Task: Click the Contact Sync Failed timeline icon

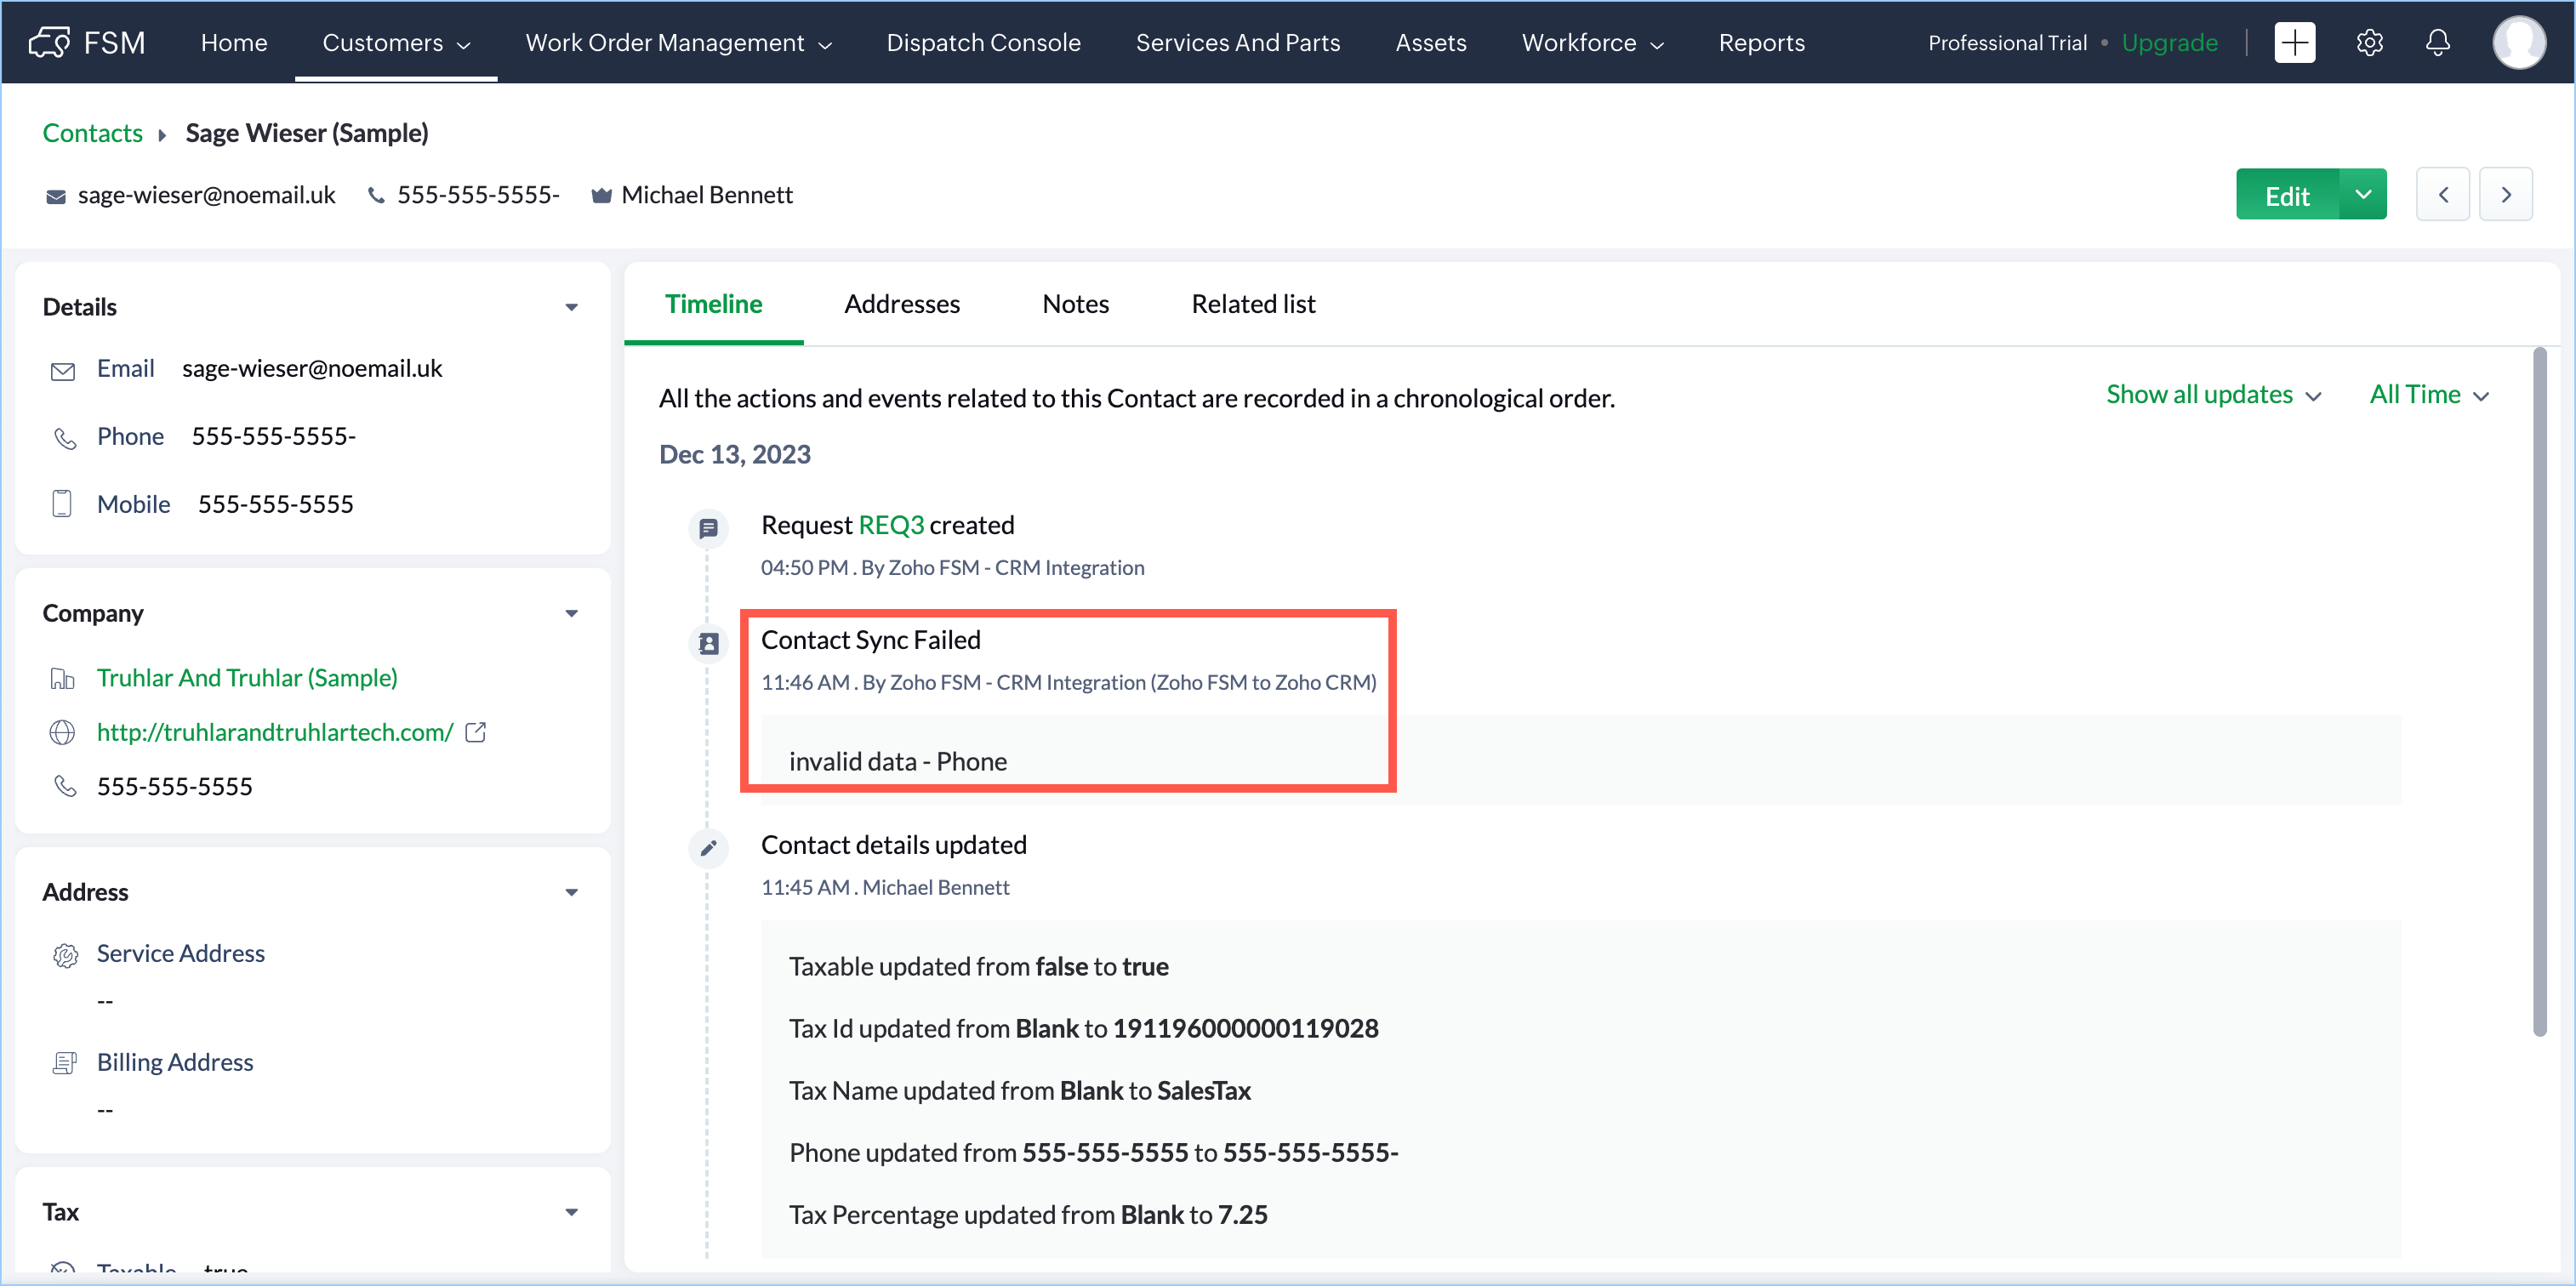Action: coord(708,644)
